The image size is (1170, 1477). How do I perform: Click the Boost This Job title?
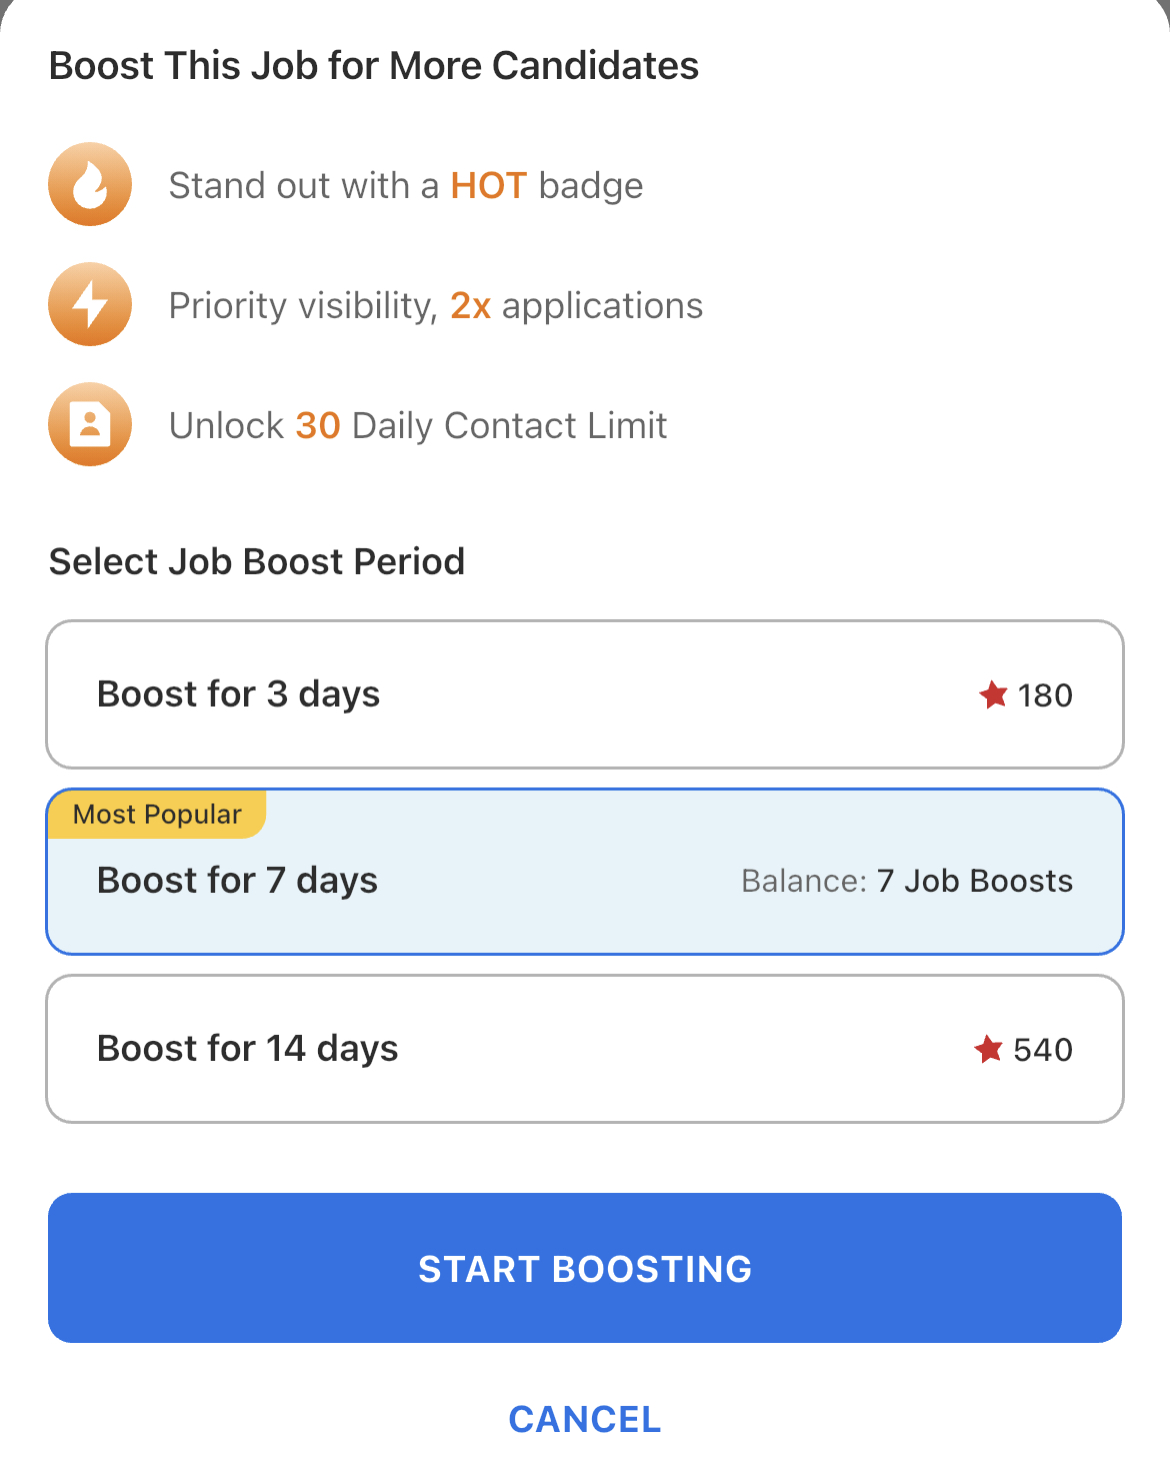pyautogui.click(x=373, y=66)
